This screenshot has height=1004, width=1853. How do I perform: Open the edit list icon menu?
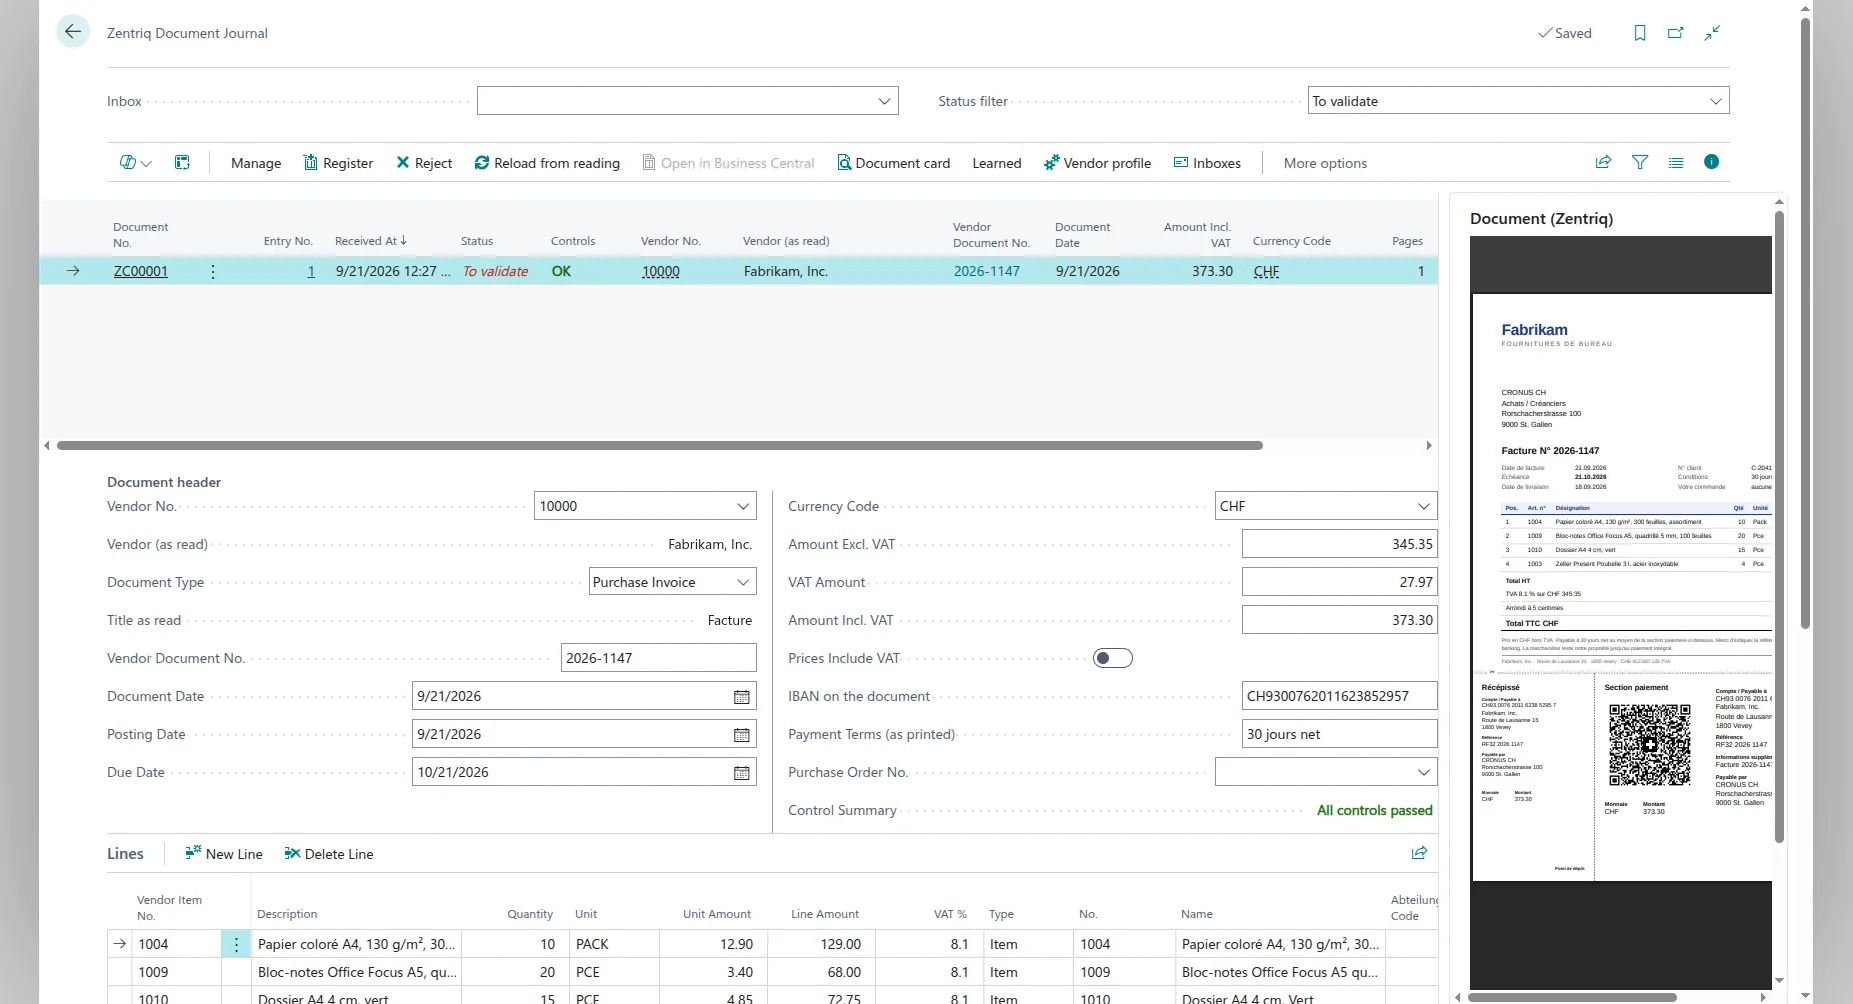(x=136, y=163)
